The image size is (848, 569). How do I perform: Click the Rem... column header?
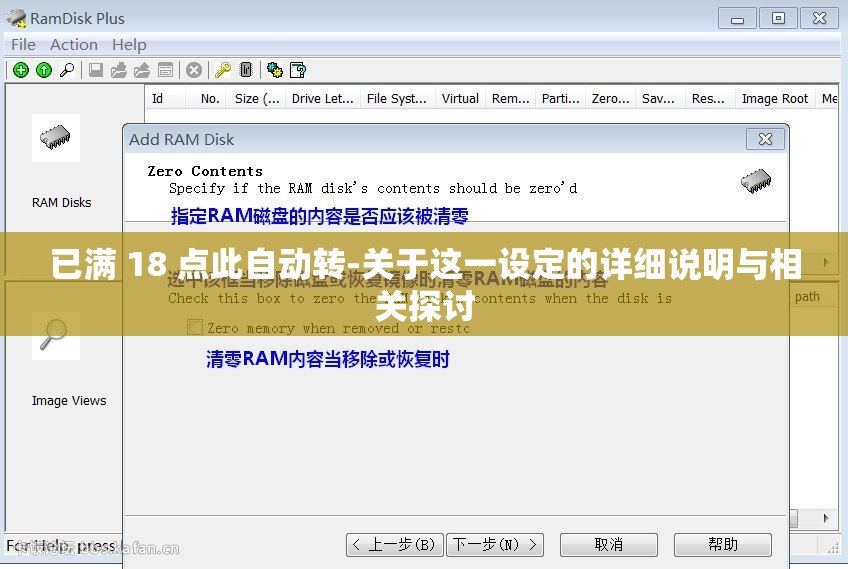511,98
